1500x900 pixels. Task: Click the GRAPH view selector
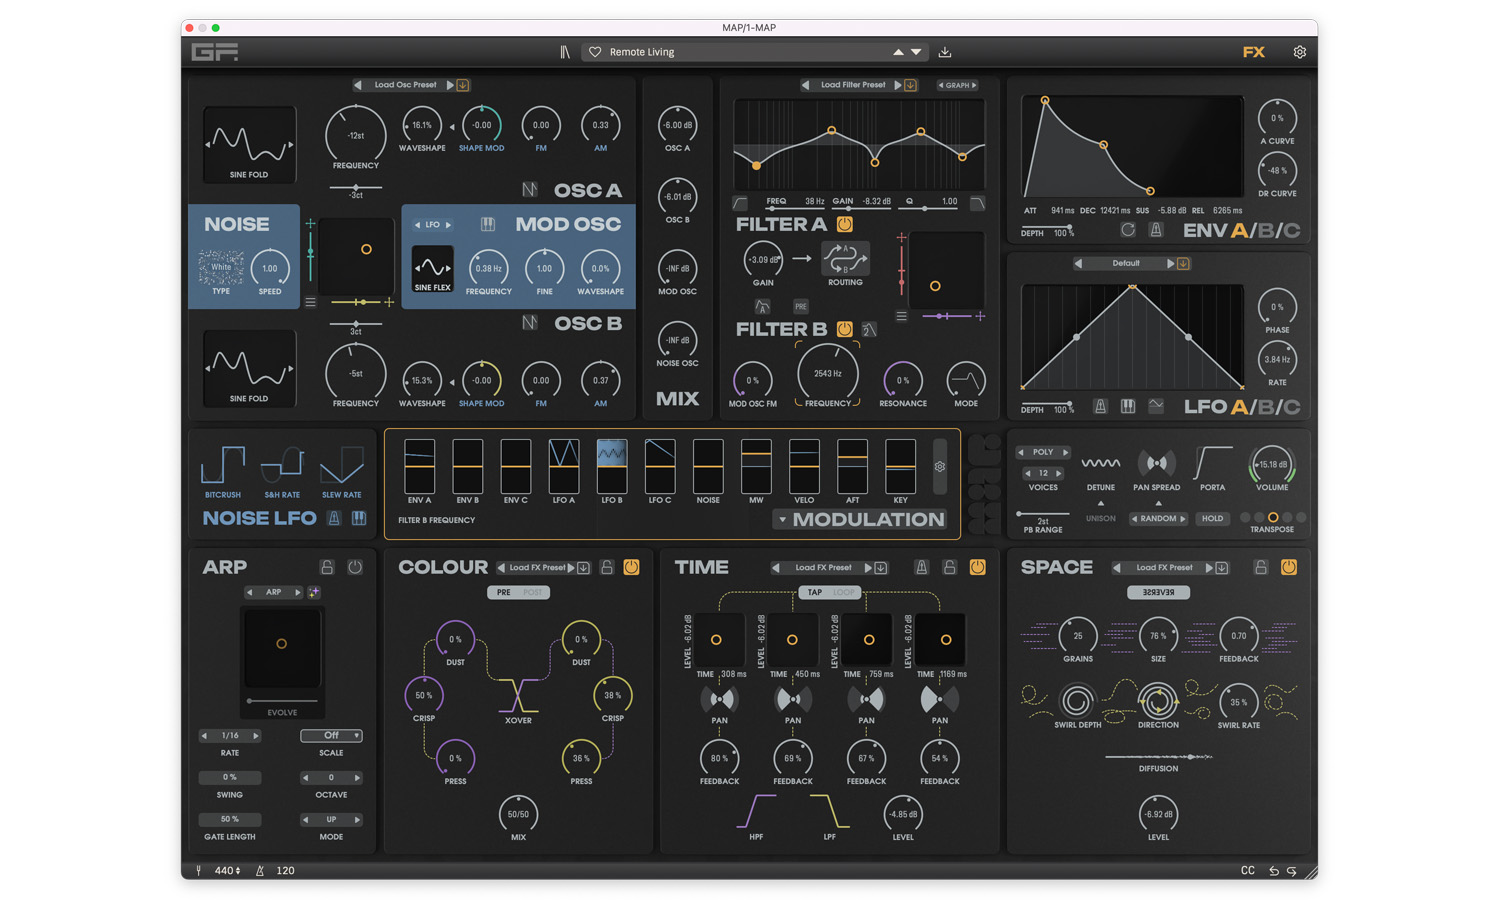pos(957,85)
